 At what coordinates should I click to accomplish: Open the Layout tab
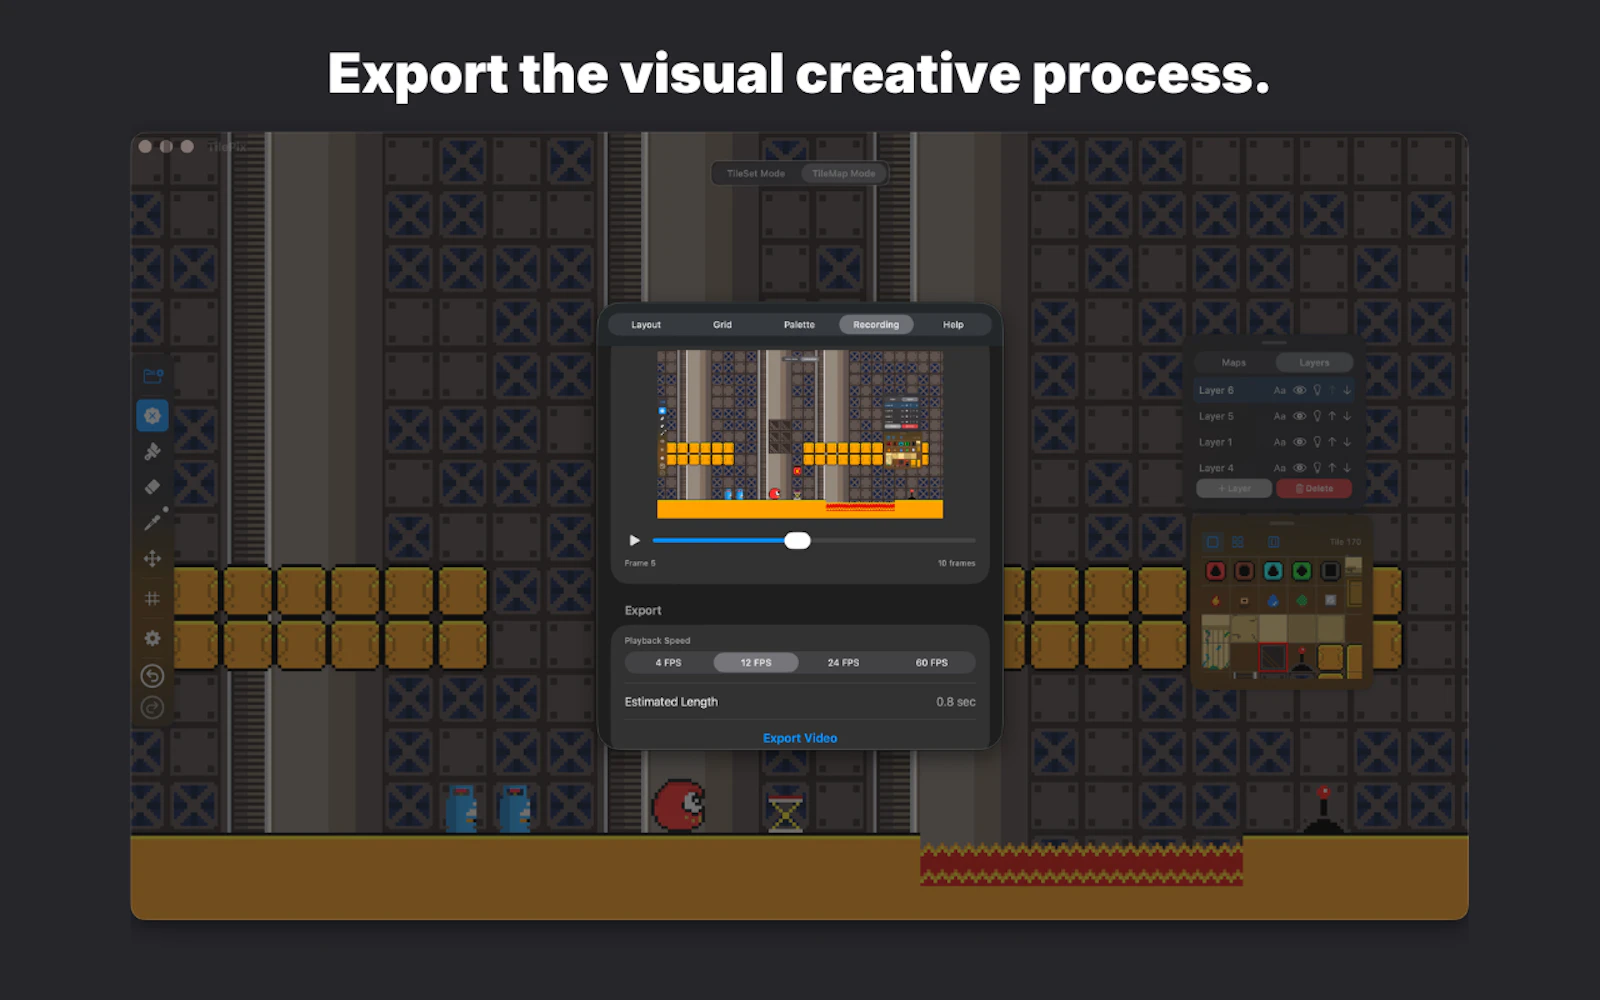tap(646, 325)
